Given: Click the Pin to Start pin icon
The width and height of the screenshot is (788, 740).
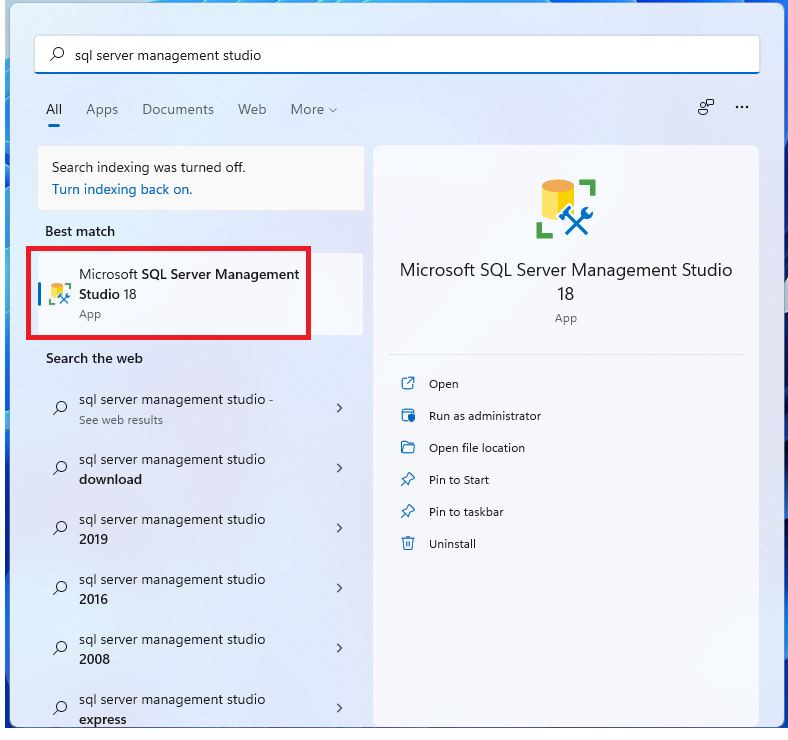Looking at the screenshot, I should pyautogui.click(x=408, y=480).
